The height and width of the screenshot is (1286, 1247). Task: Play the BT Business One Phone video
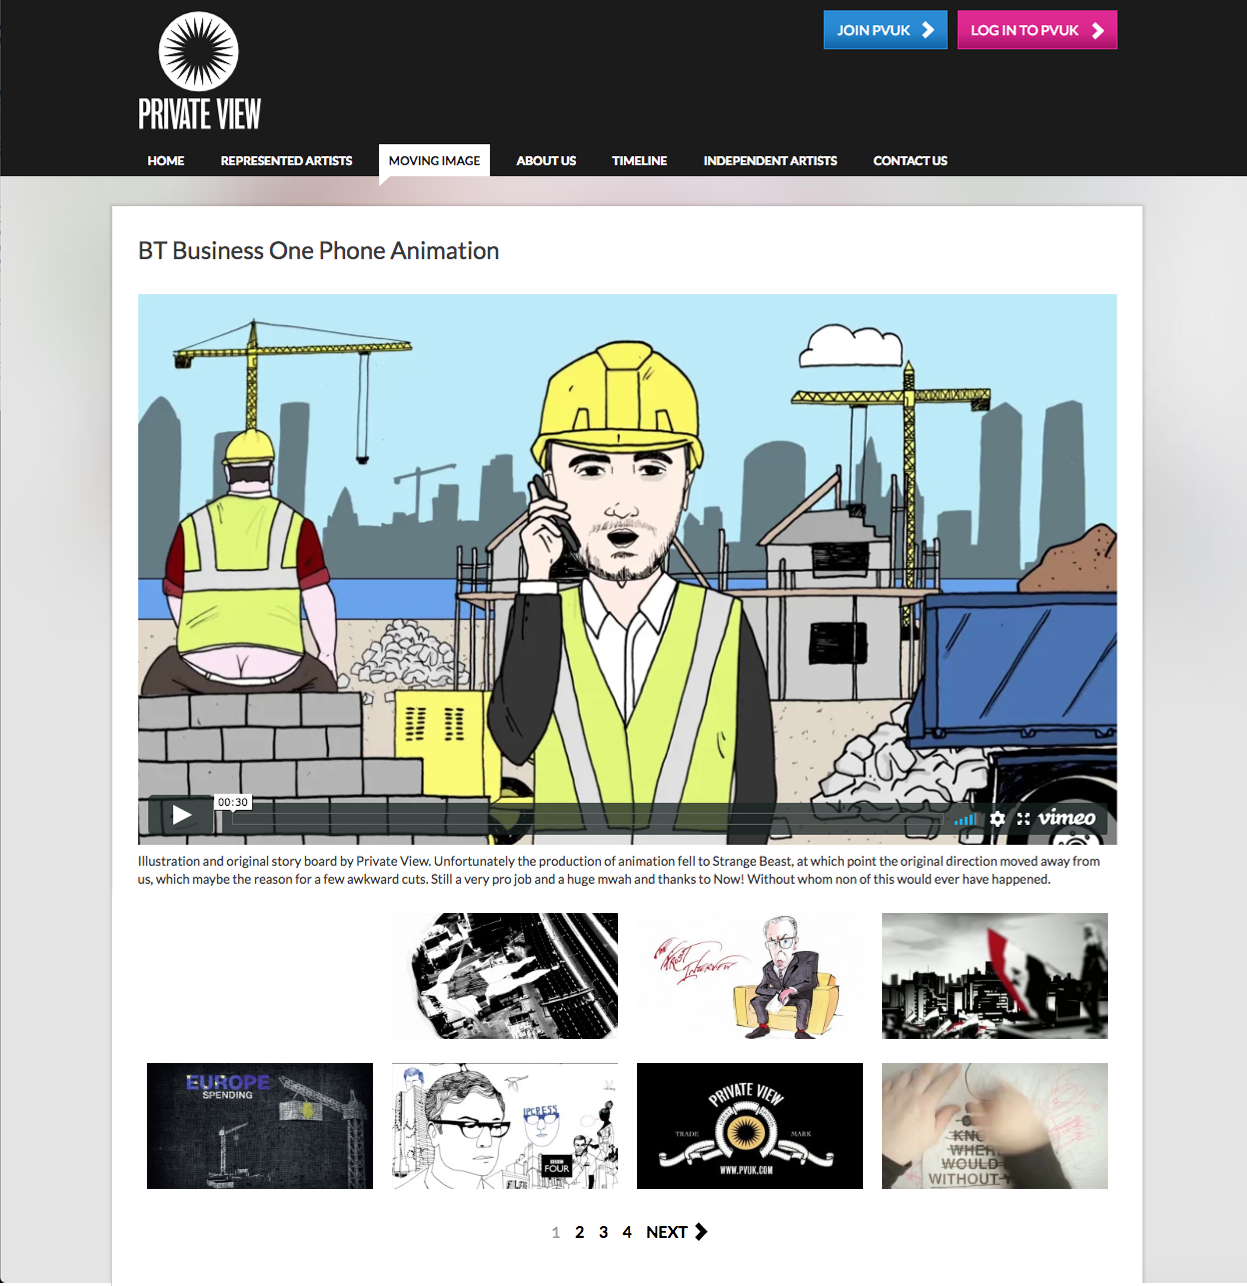pyautogui.click(x=181, y=815)
